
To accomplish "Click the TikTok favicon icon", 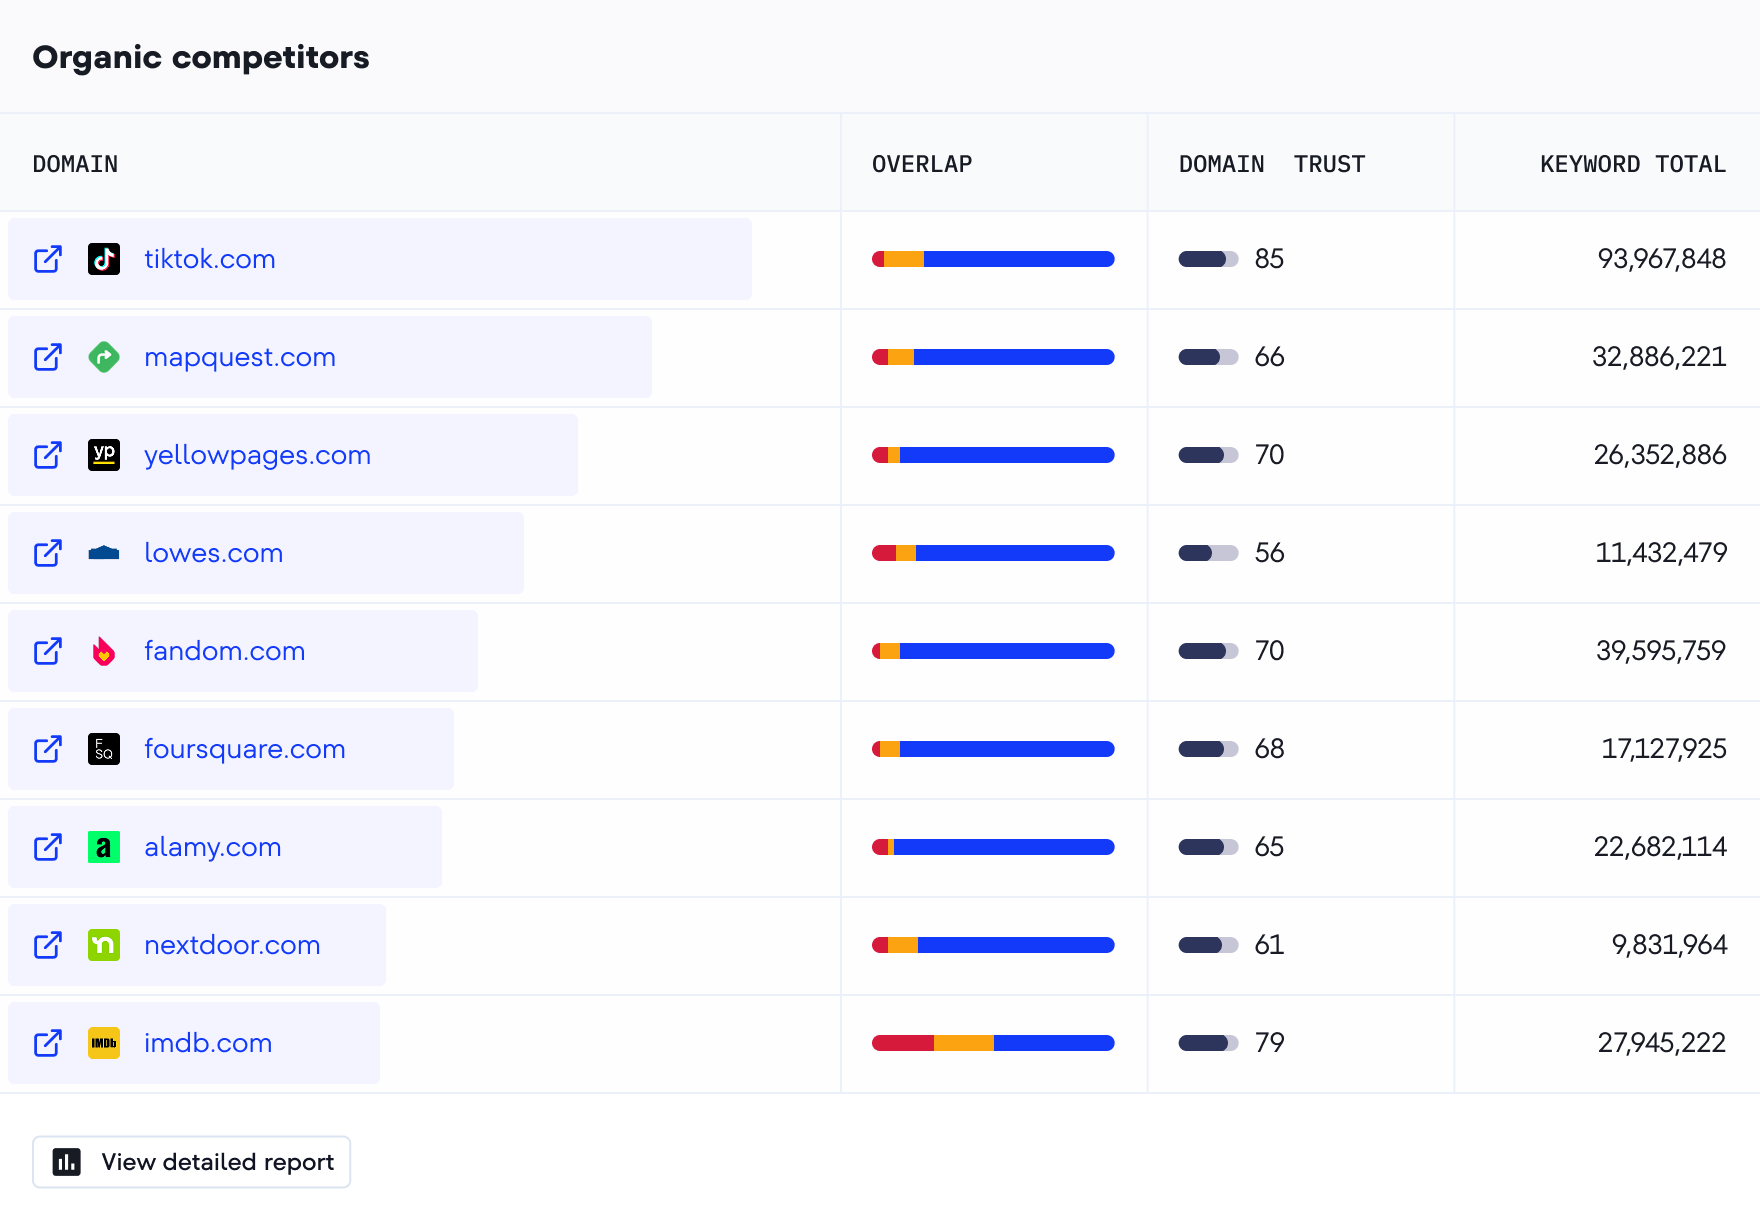I will coord(104,259).
